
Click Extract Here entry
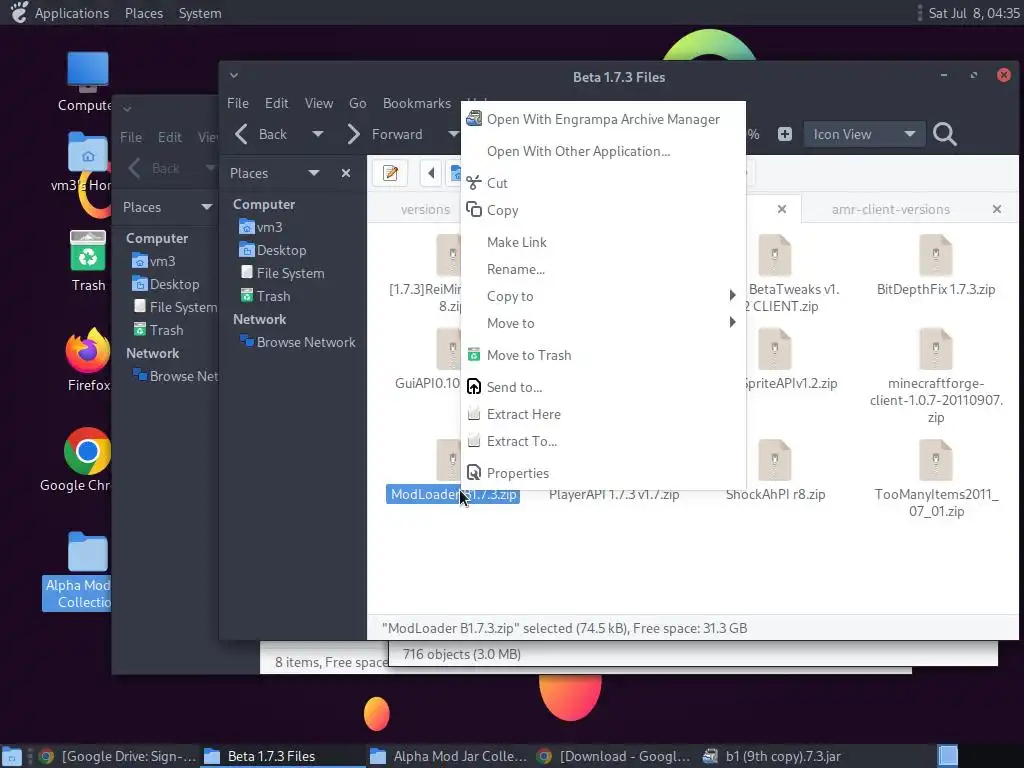click(603, 414)
